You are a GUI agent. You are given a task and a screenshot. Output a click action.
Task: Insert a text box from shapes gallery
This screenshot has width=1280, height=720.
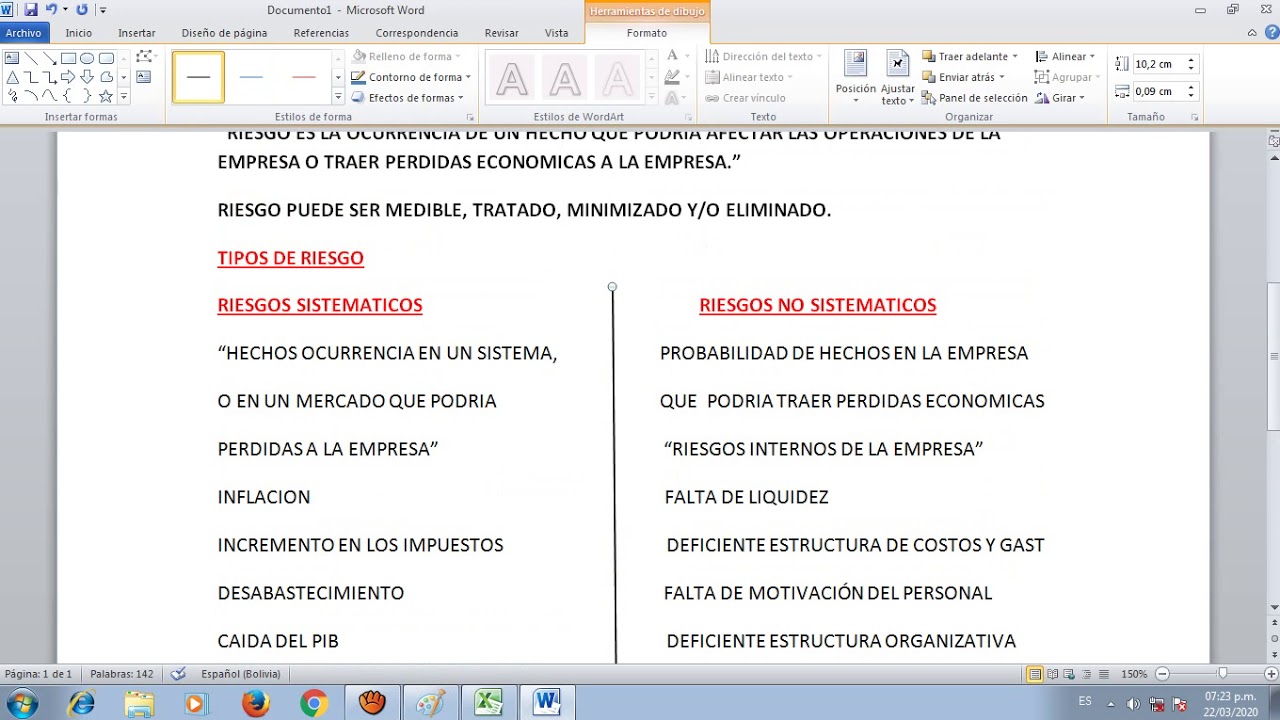coord(12,58)
